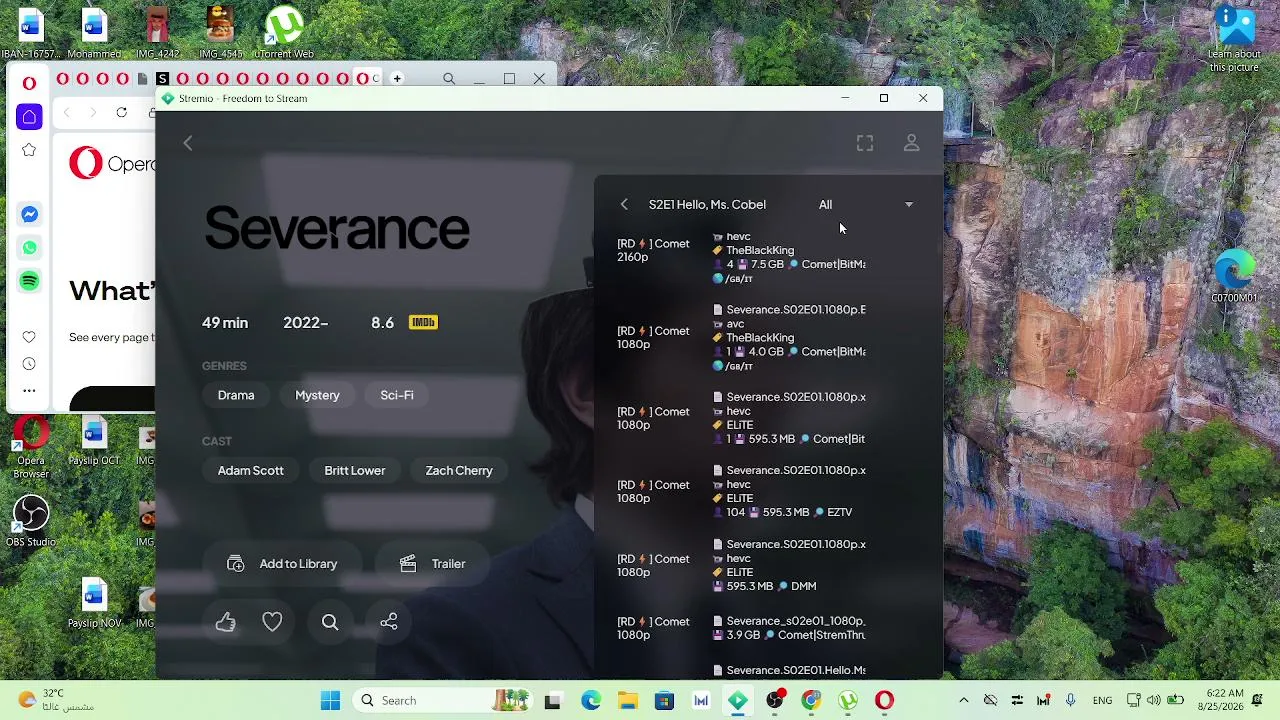This screenshot has width=1280, height=720.
Task: Open Opera sidebar three-dots more menu
Action: 29,390
